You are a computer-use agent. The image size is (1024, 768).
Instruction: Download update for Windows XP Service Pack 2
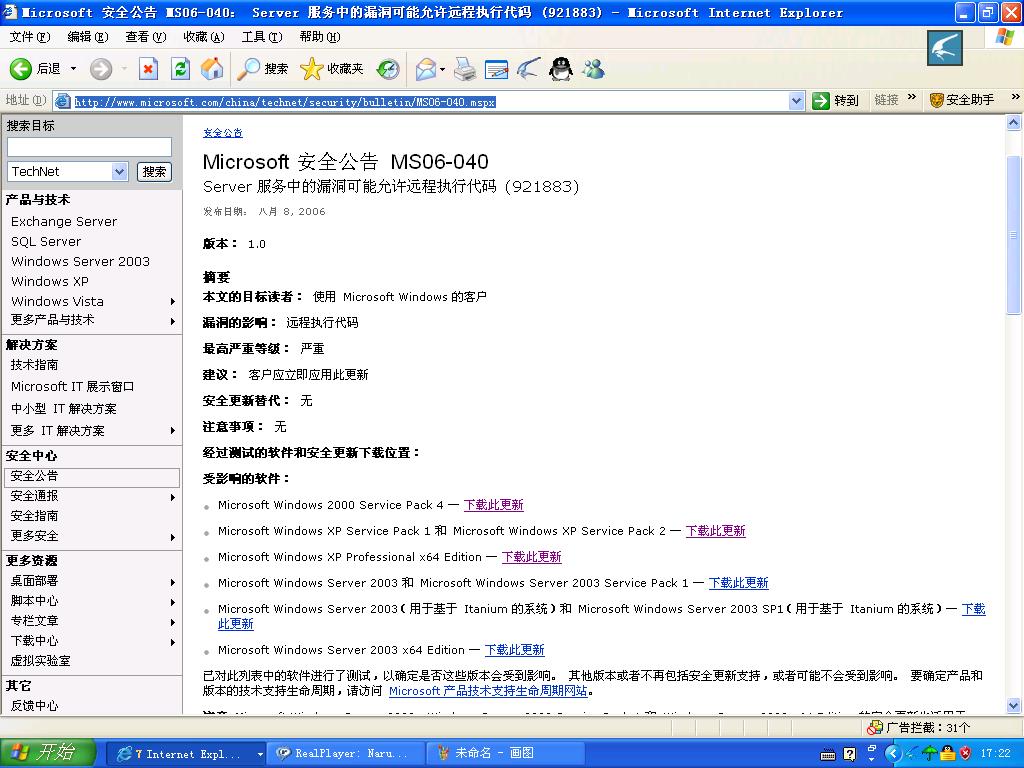[716, 531]
